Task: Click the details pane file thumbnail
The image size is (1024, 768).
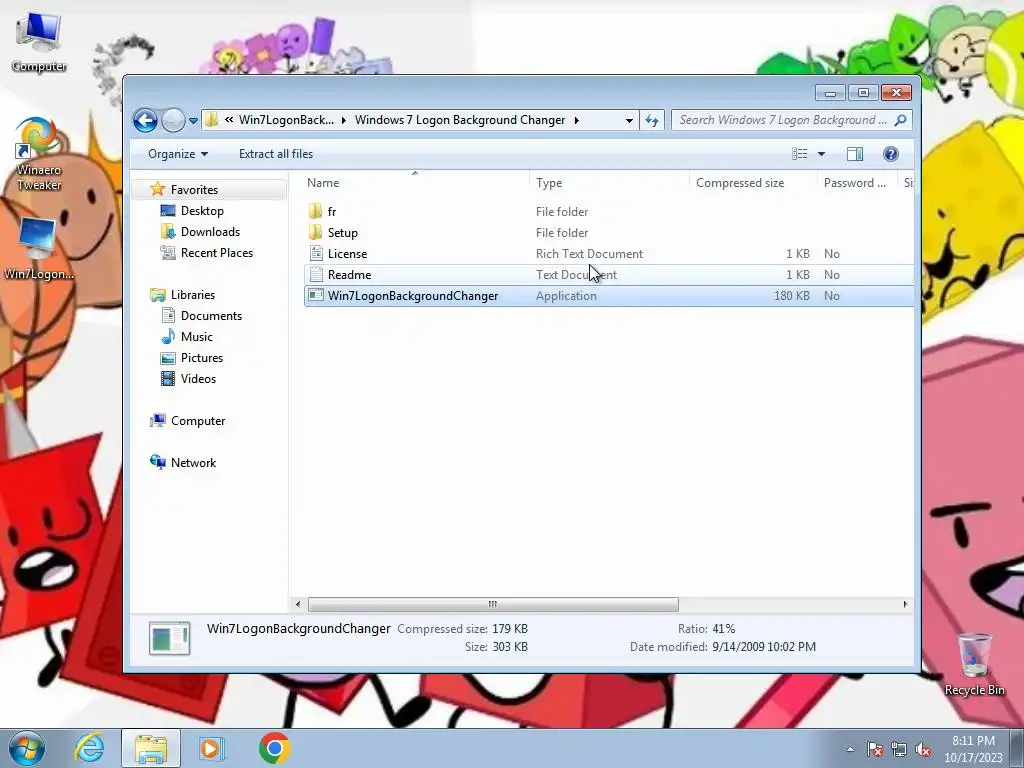Action: pos(169,638)
